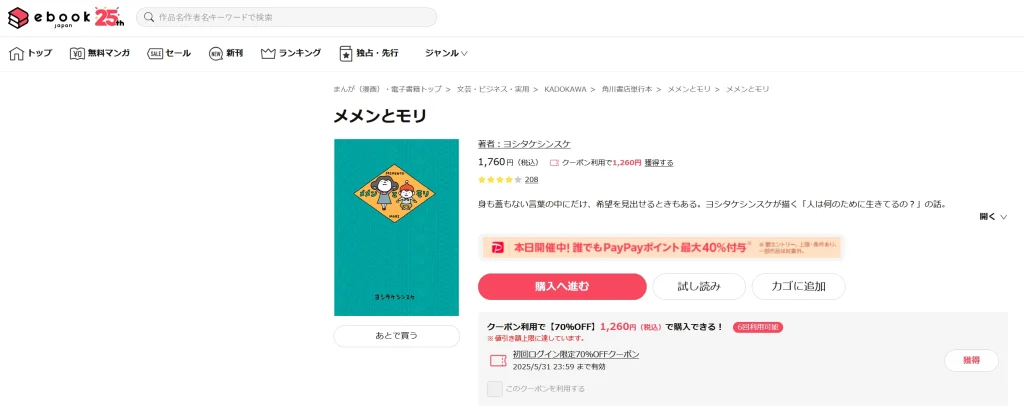The height and width of the screenshot is (417, 1024).
Task: Go to KADOKAWA breadcrumb
Action: click(565, 89)
